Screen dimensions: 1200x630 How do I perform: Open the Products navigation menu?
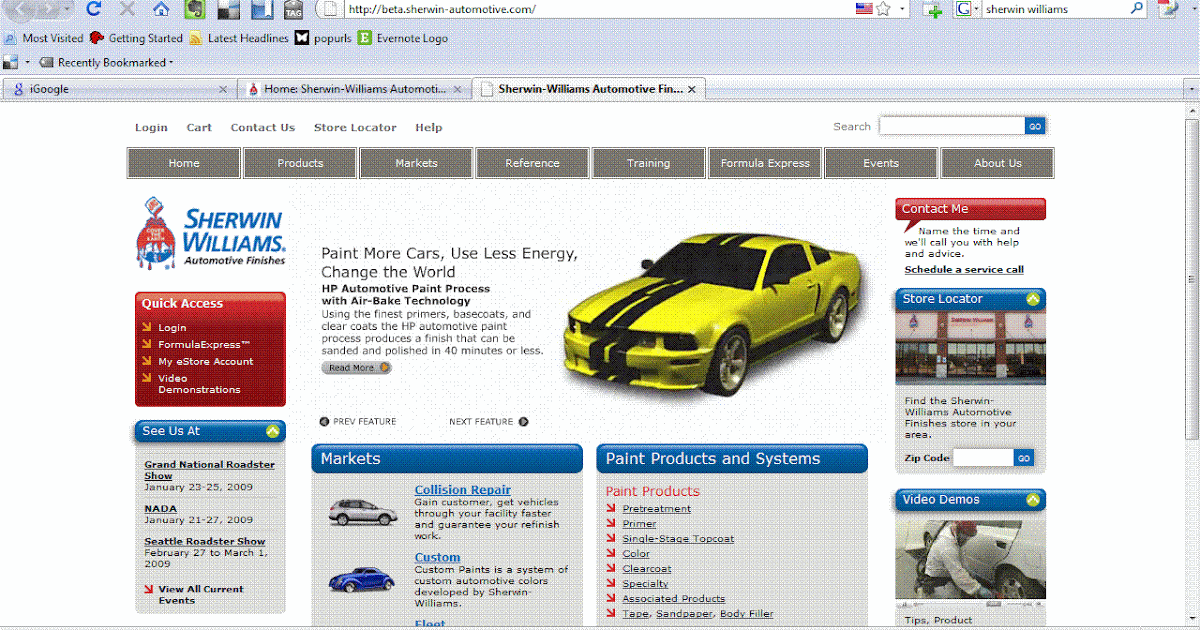click(300, 163)
